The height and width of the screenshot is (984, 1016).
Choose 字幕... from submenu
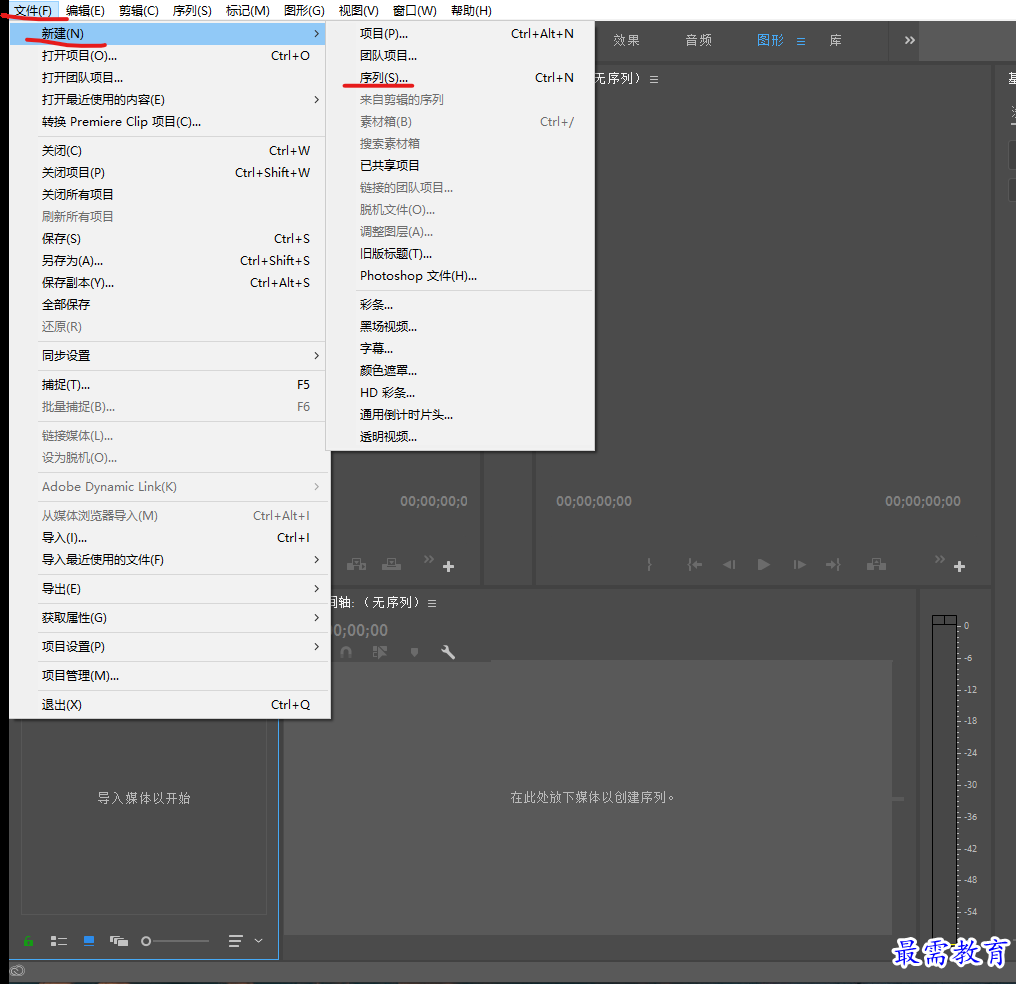click(x=460, y=349)
